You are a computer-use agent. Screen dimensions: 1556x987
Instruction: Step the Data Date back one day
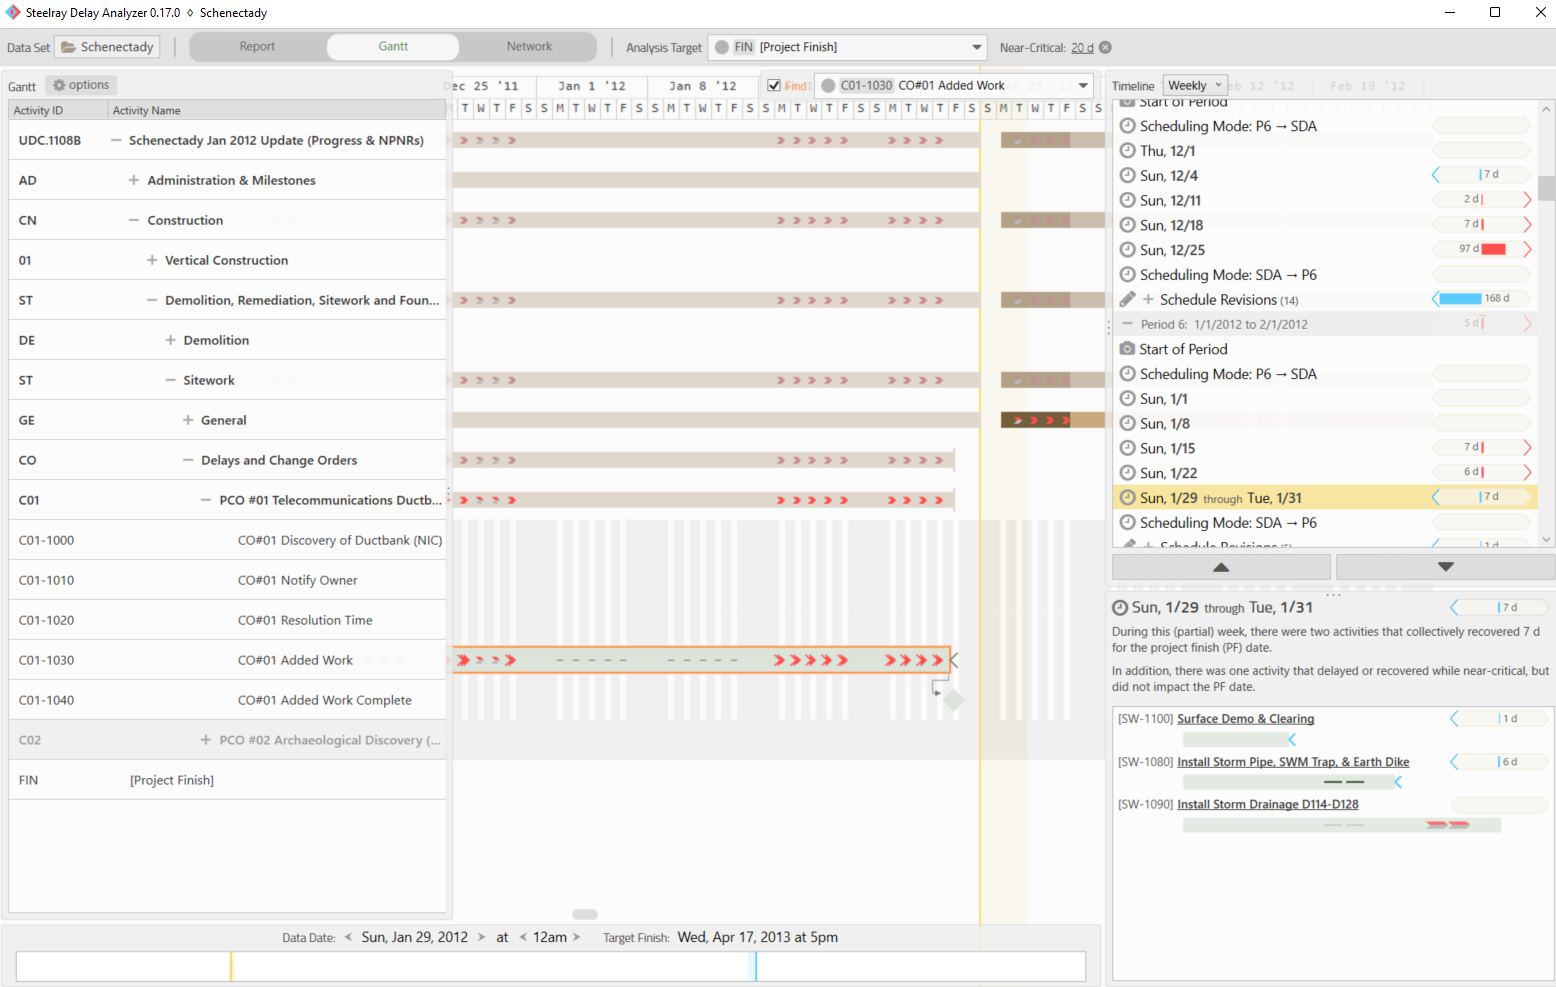pyautogui.click(x=348, y=937)
